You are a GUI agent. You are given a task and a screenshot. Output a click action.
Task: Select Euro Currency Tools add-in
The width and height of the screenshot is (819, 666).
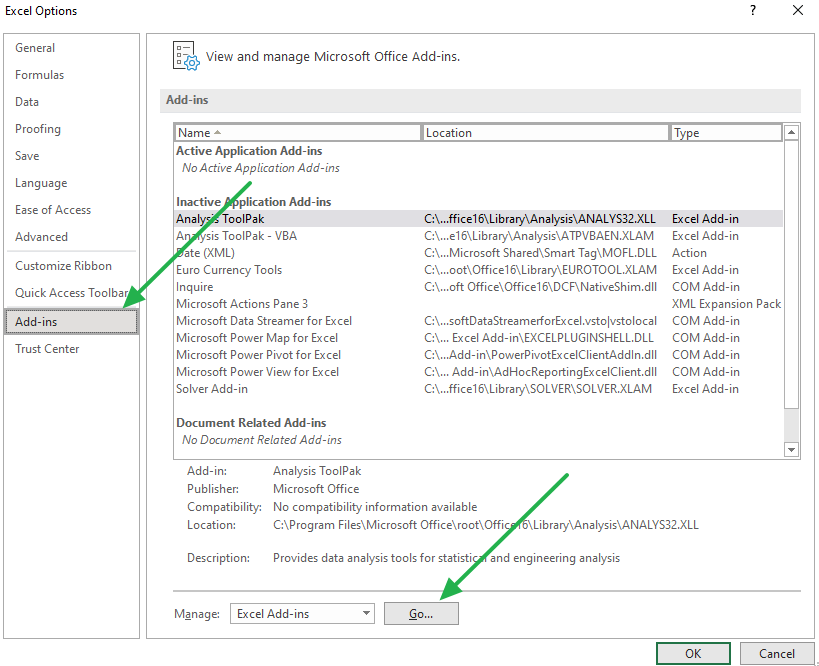tap(478, 270)
